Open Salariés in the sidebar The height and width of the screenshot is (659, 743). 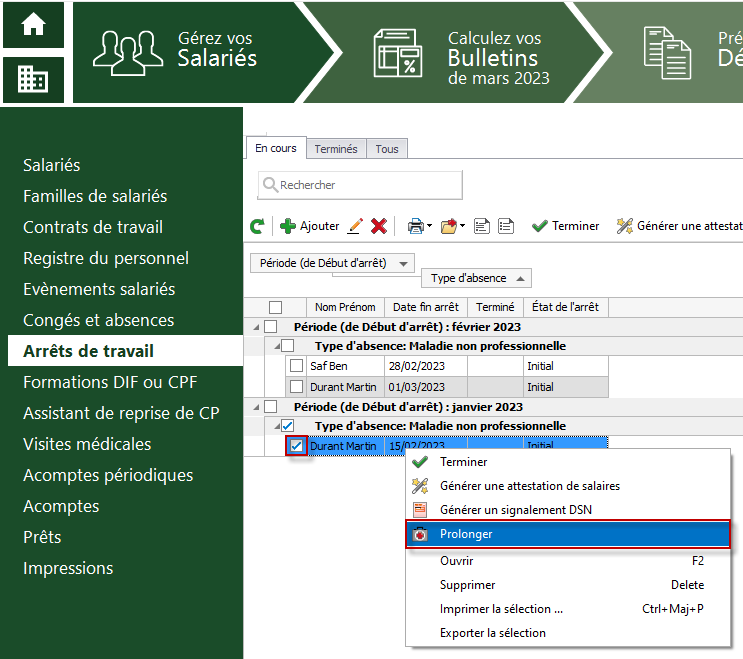point(52,165)
